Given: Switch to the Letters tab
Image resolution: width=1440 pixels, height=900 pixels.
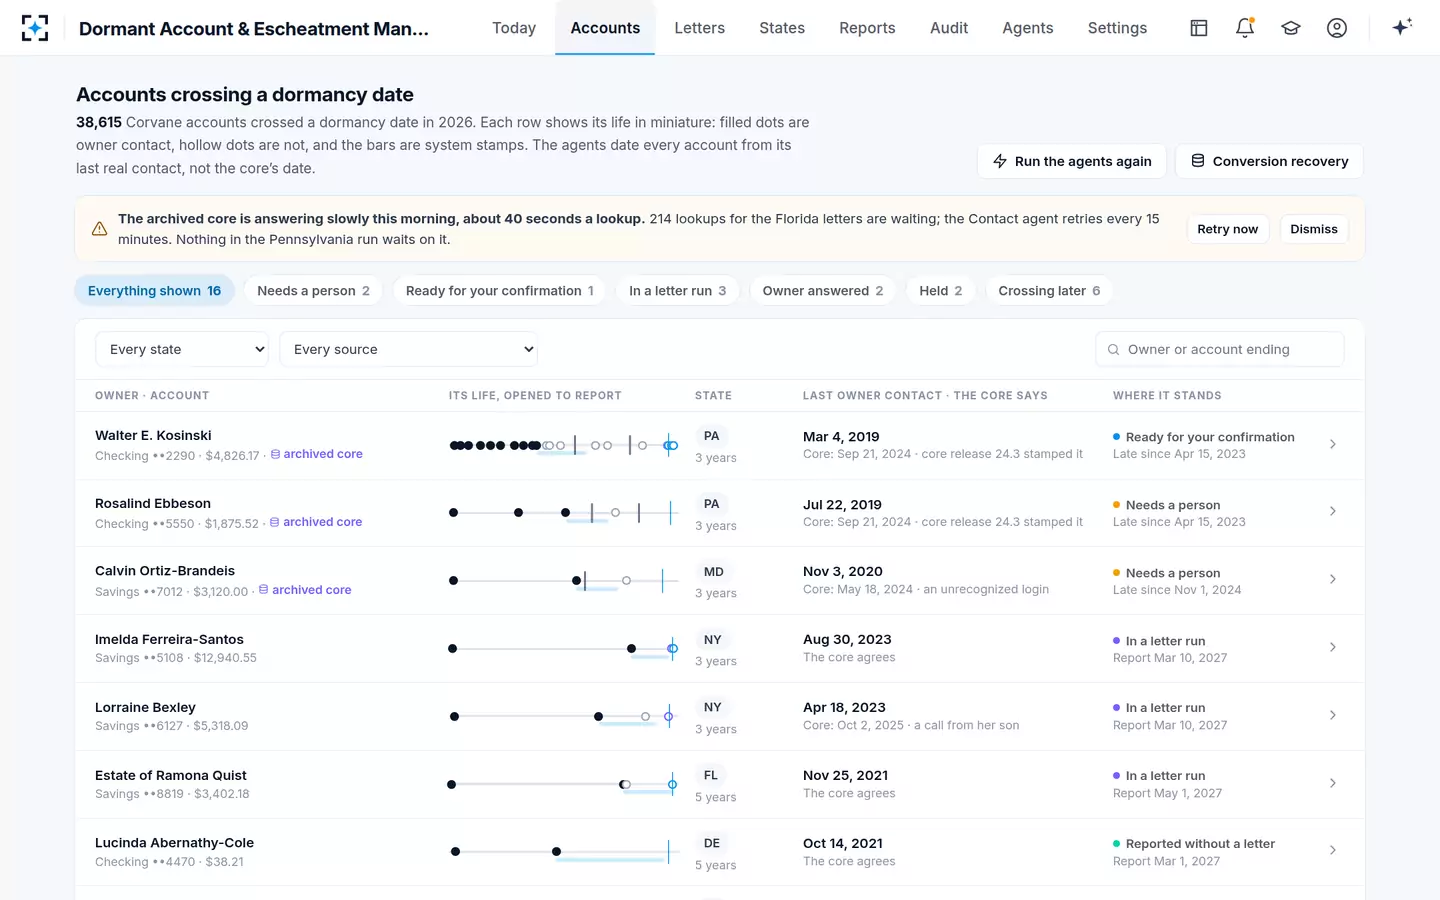Looking at the screenshot, I should coord(700,28).
